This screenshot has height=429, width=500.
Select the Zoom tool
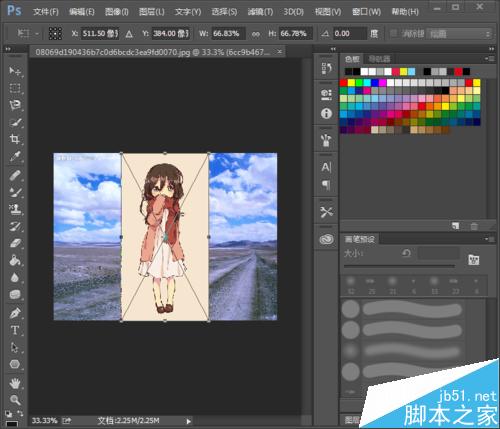(15, 399)
